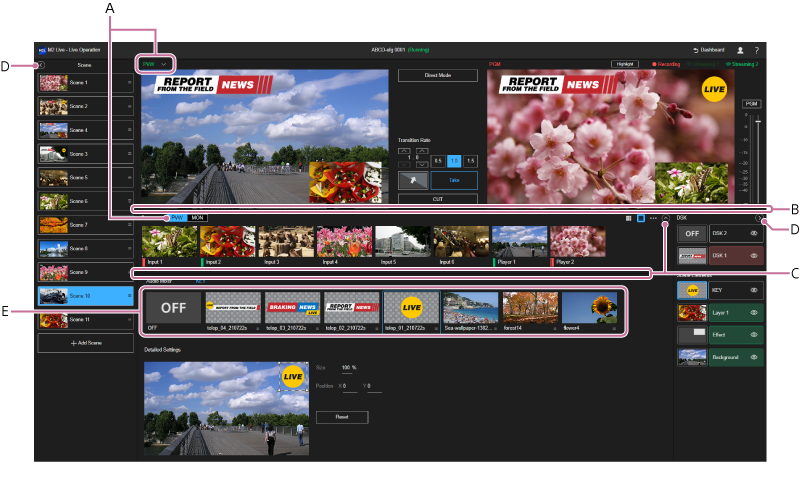800x480 pixels.
Task: Click the Add Scene button
Action: point(85,342)
